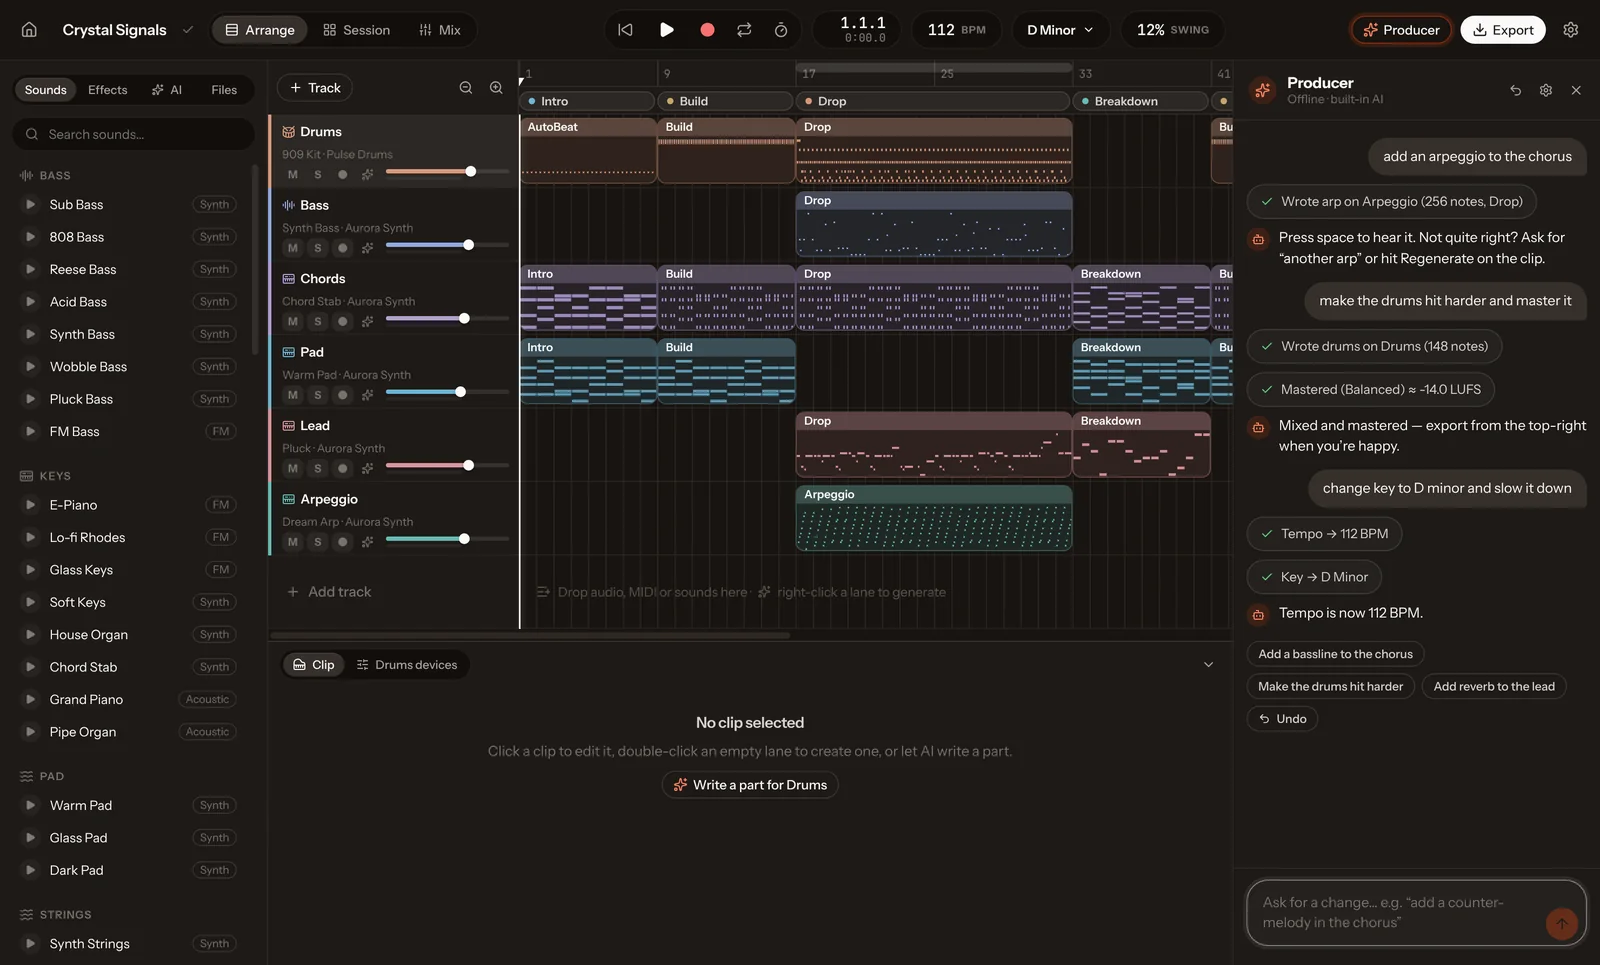Mute the Drums track
1600x965 pixels.
[x=293, y=175]
